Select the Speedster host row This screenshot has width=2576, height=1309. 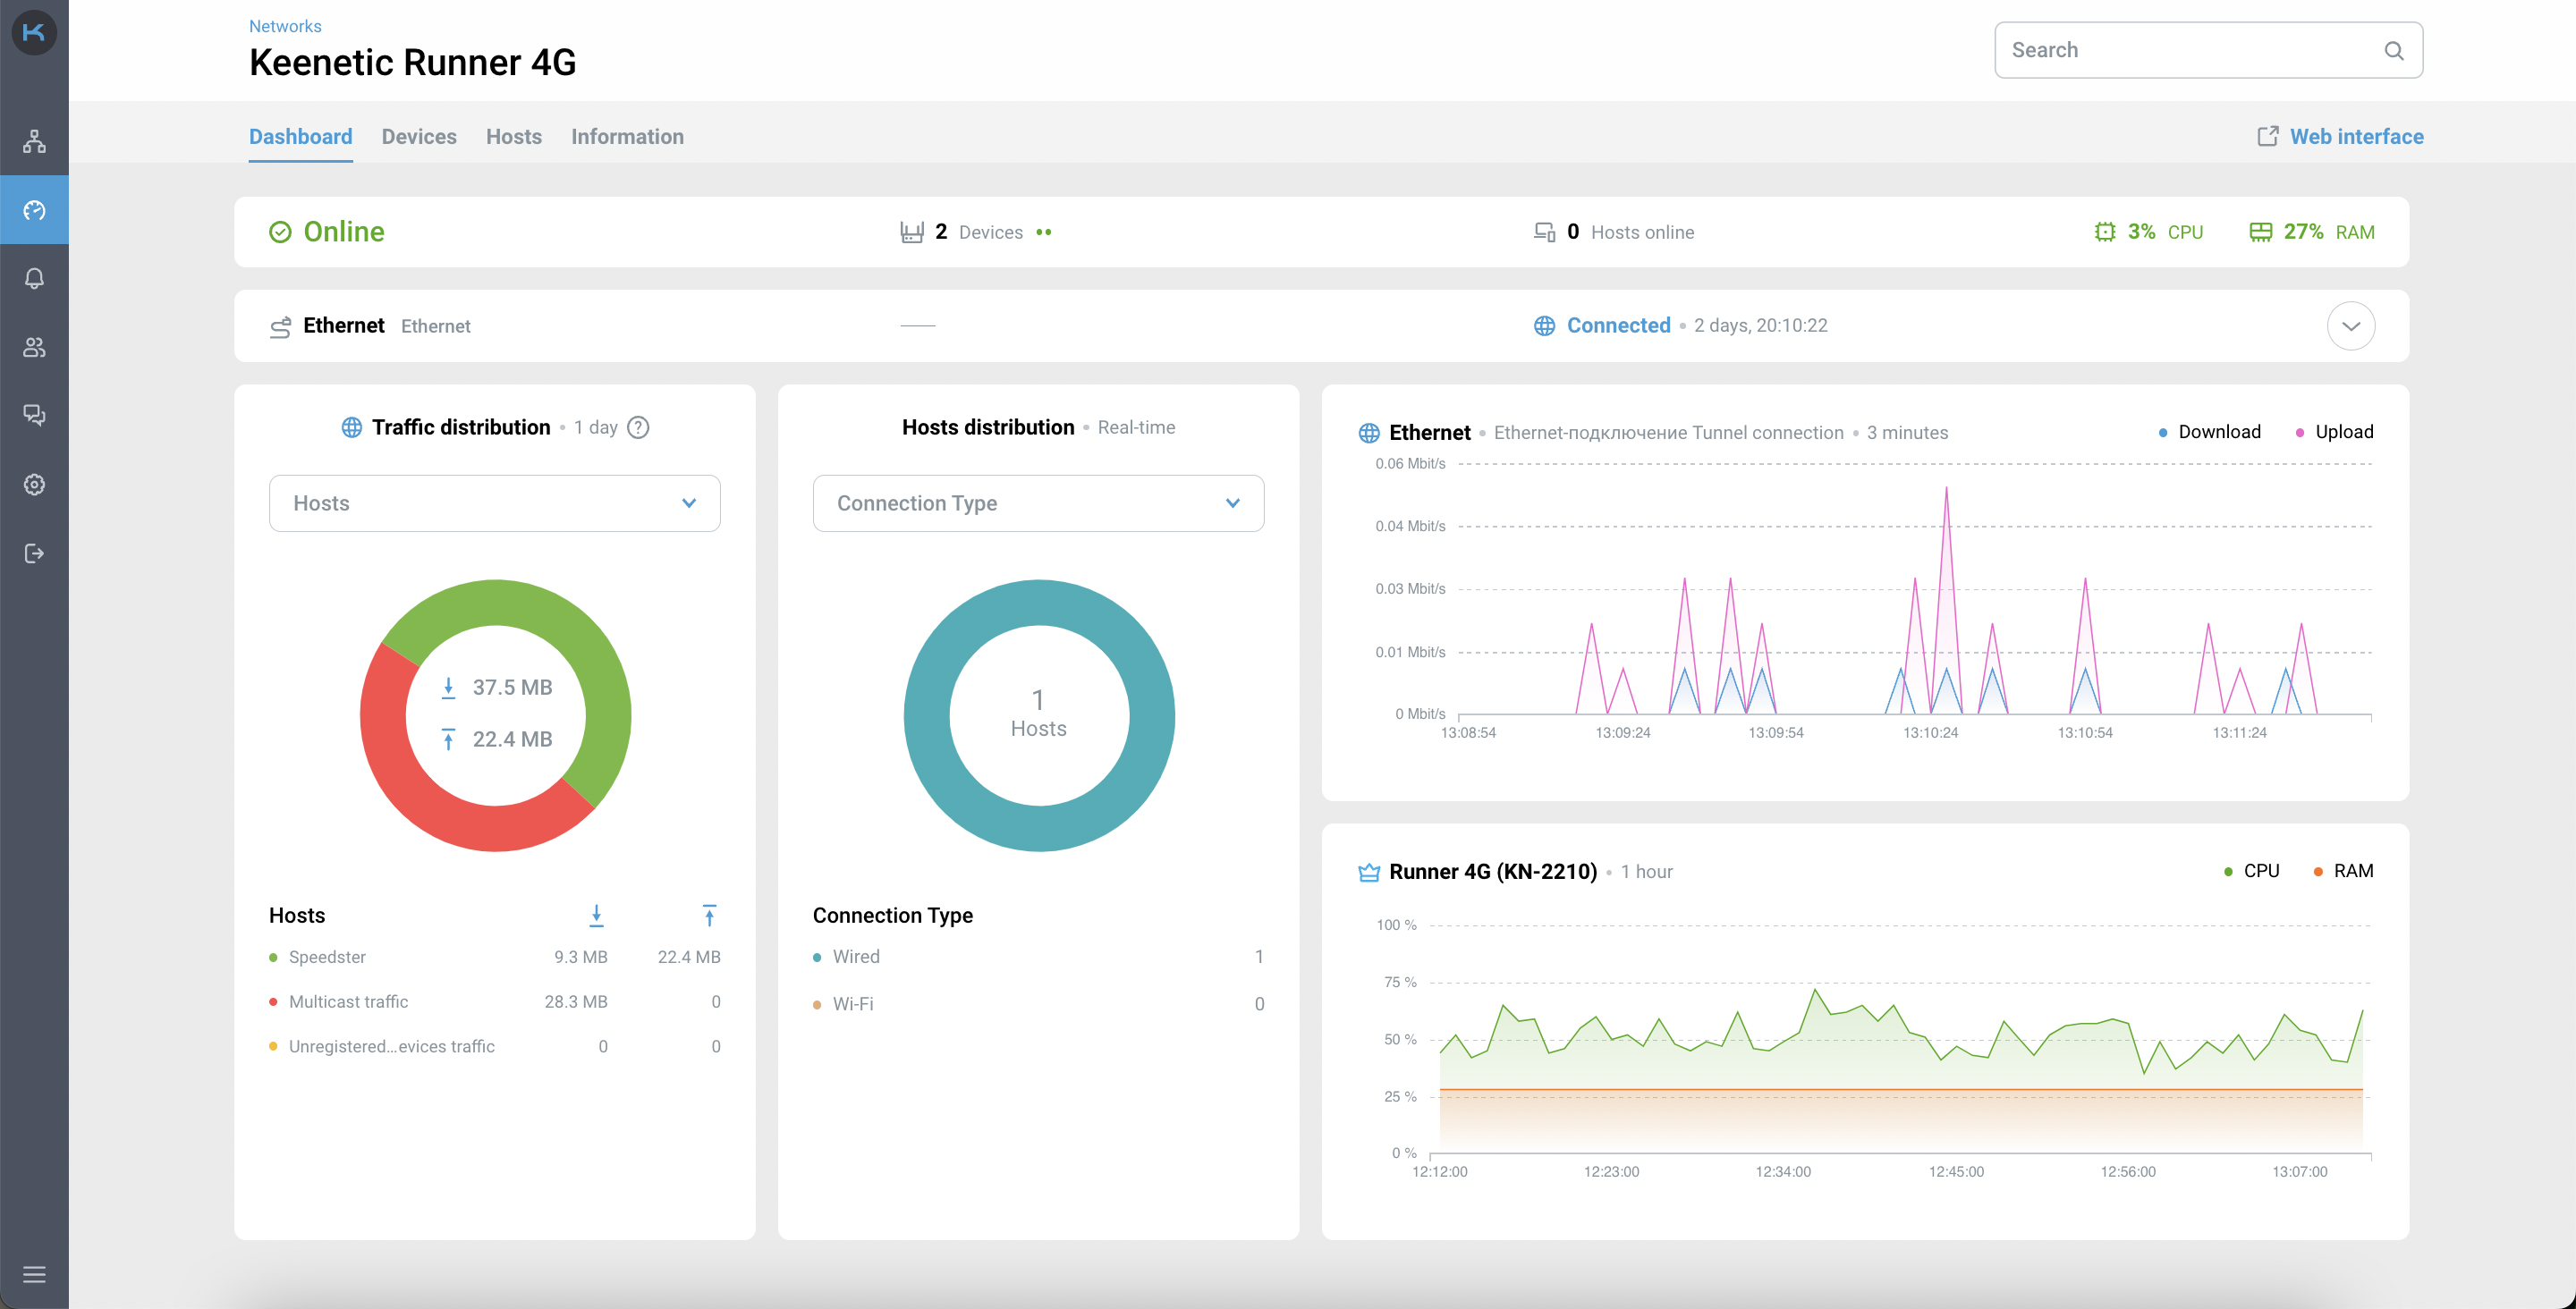[494, 957]
